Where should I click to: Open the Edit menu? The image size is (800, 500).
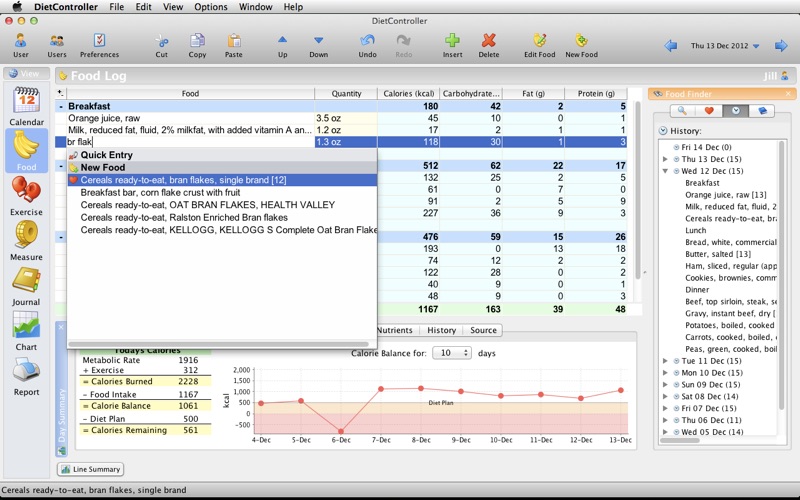[x=143, y=7]
